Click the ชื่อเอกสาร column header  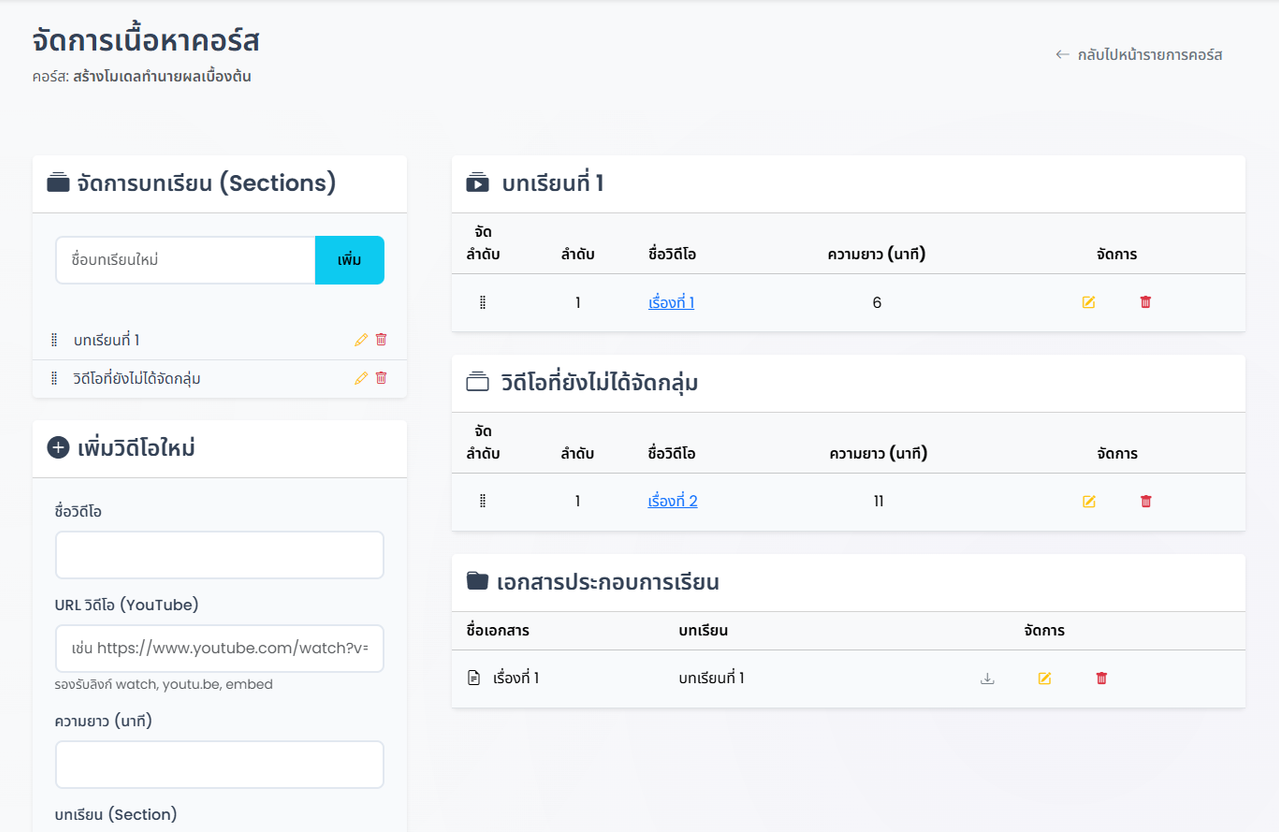coord(498,631)
